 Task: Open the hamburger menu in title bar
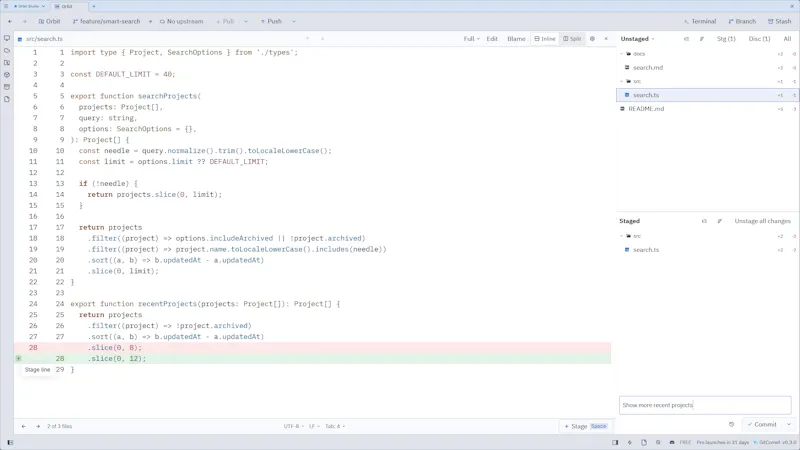coord(6,6)
